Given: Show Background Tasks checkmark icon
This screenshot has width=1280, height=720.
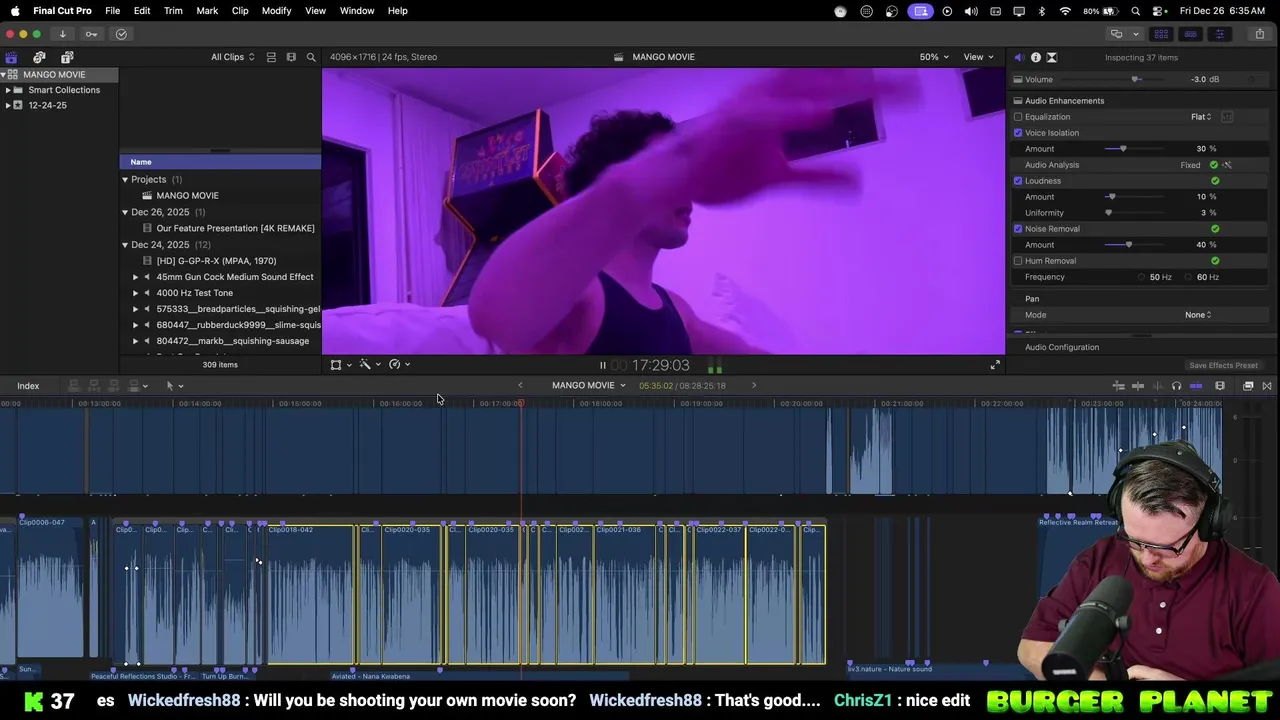Looking at the screenshot, I should click(x=121, y=34).
